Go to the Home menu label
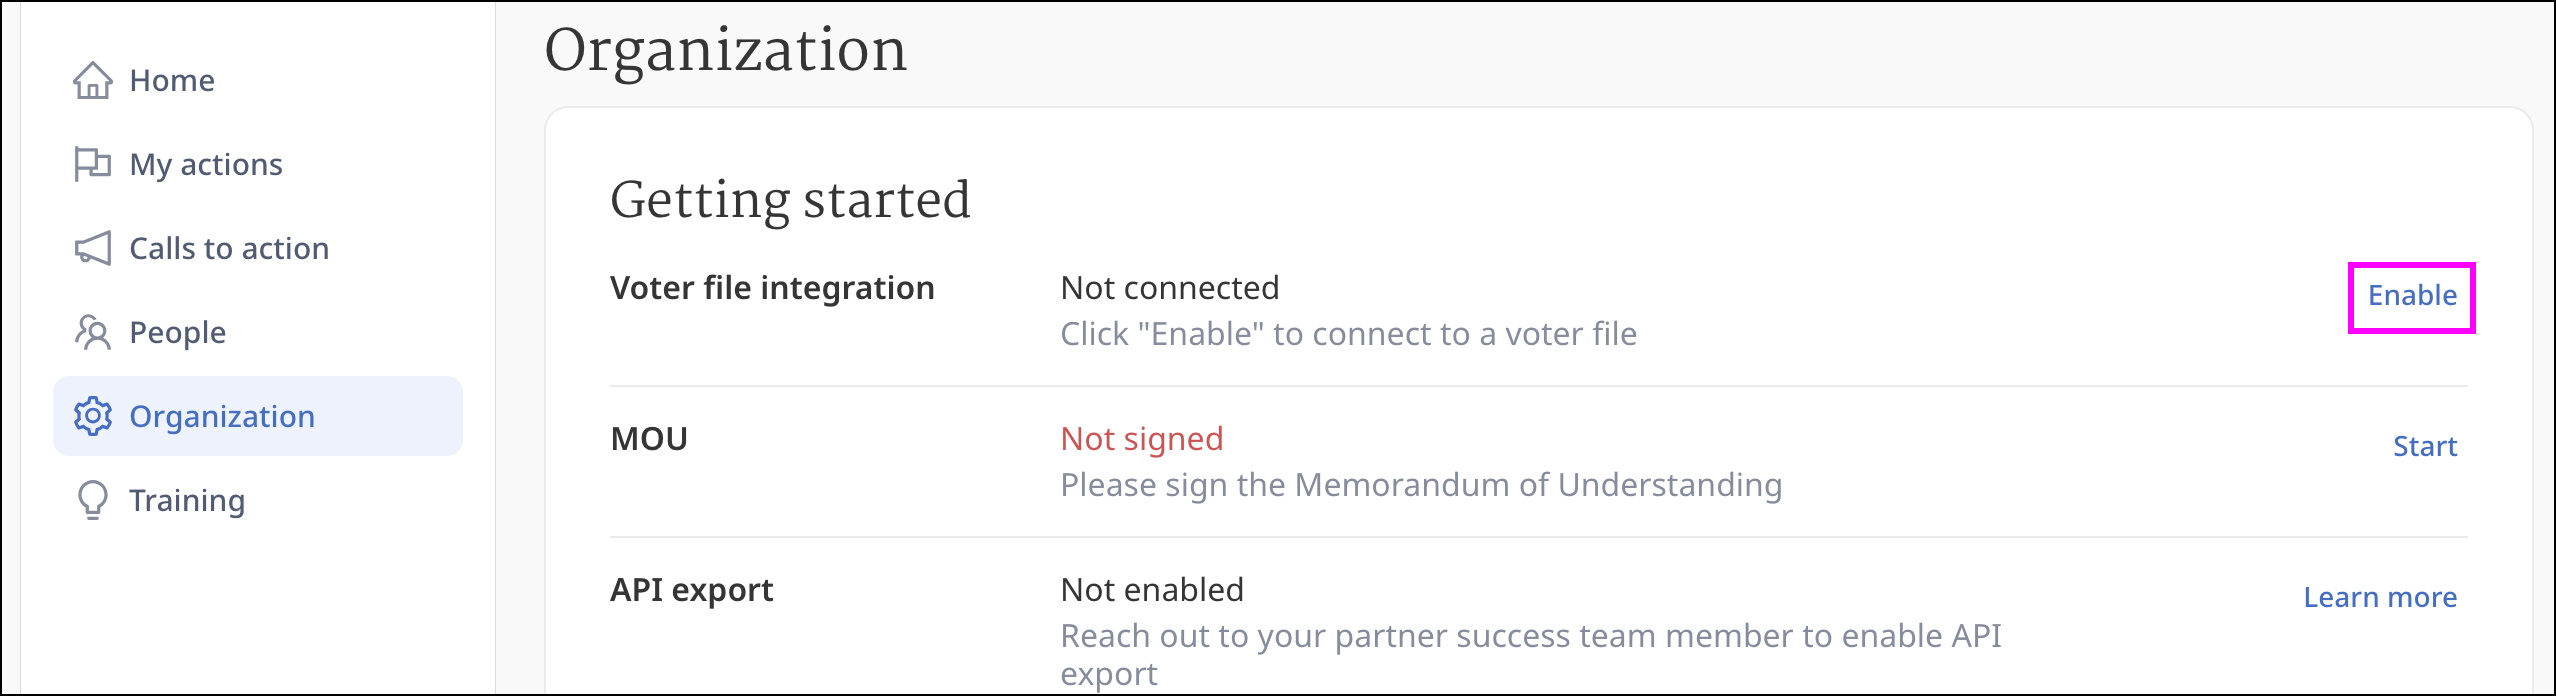This screenshot has height=696, width=2556. 172,81
